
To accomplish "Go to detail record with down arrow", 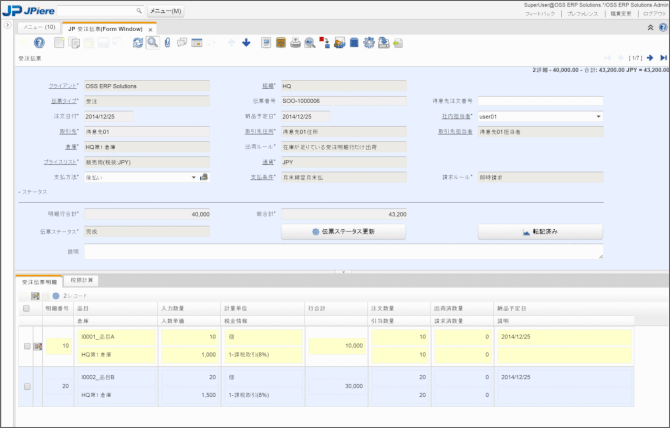I will click(x=246, y=43).
